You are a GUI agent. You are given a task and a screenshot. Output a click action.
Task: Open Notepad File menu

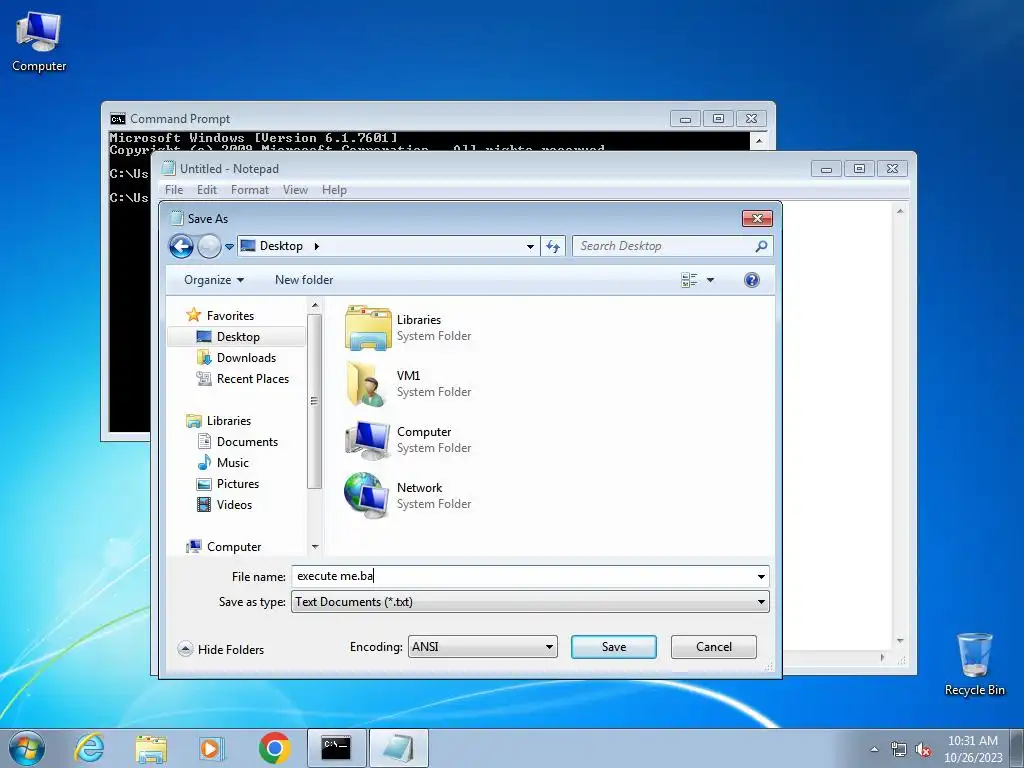tap(174, 190)
